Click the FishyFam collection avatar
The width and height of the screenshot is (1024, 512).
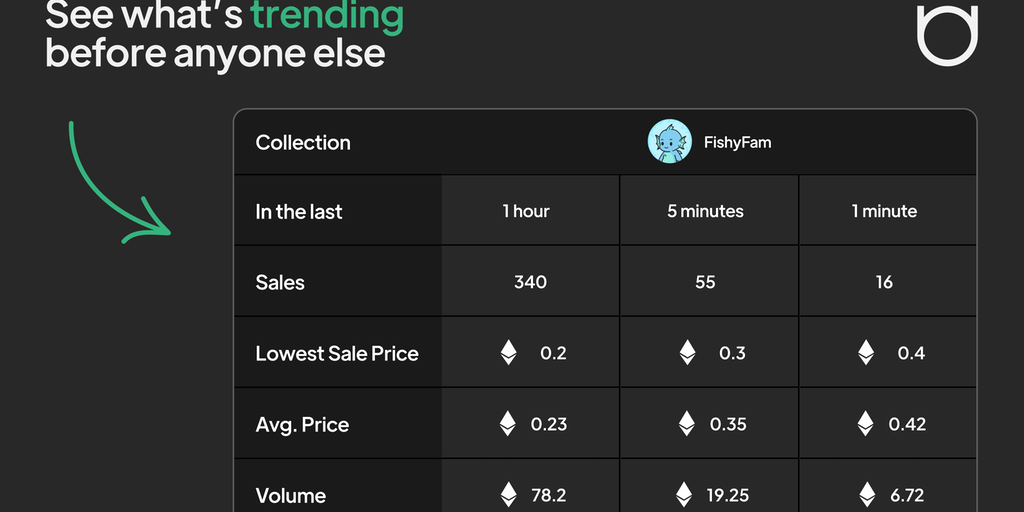[670, 142]
